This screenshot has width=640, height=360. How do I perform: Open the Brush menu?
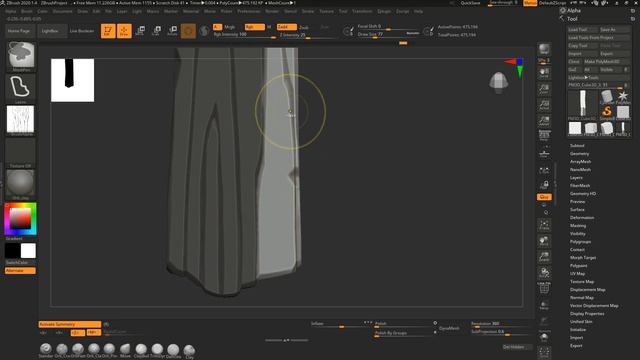pos(27,11)
